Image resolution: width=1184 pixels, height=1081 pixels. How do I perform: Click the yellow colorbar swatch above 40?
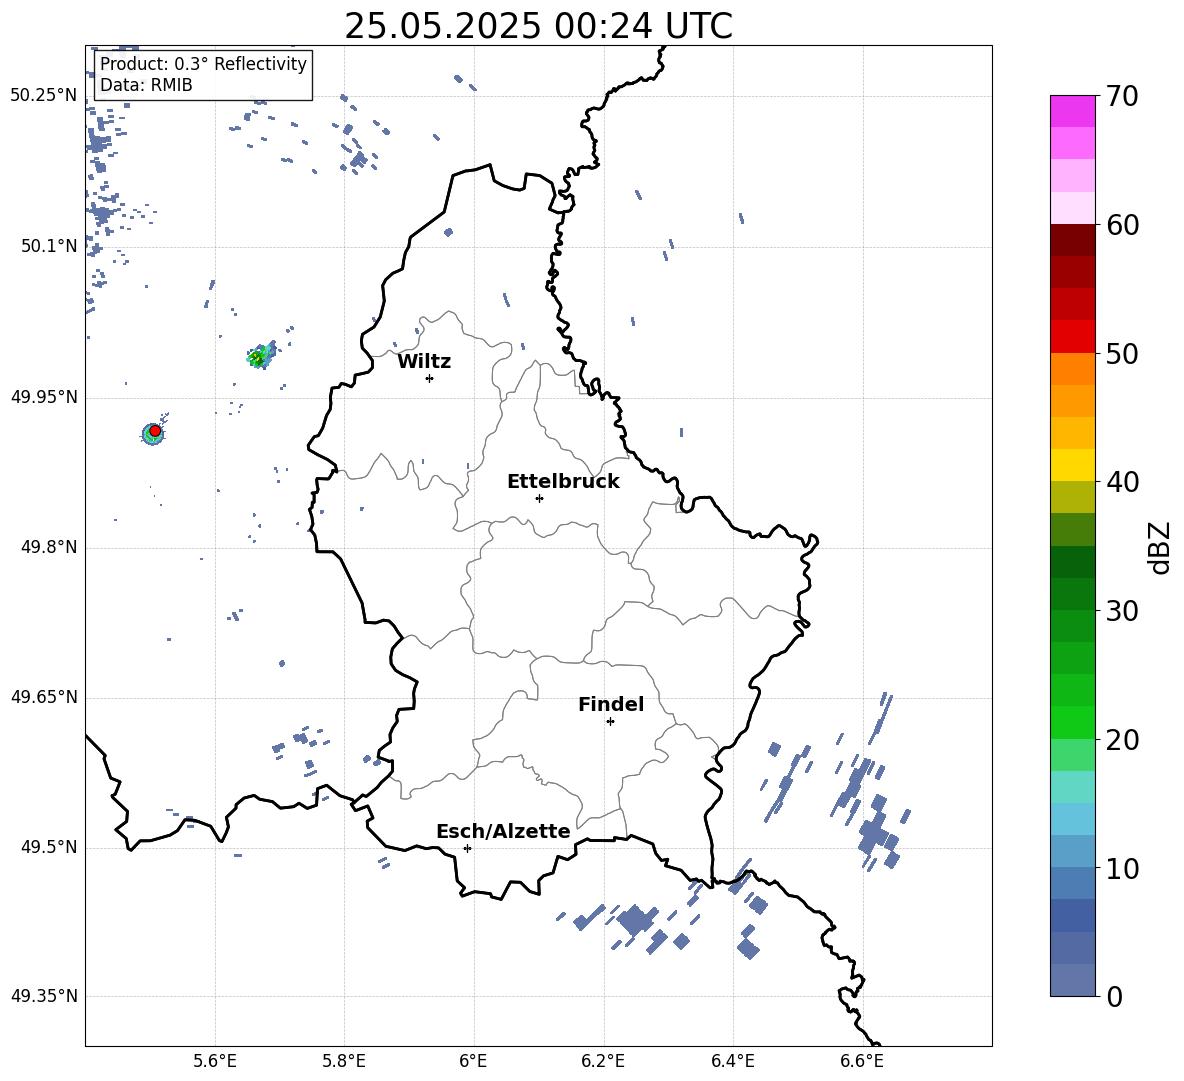1073,465
